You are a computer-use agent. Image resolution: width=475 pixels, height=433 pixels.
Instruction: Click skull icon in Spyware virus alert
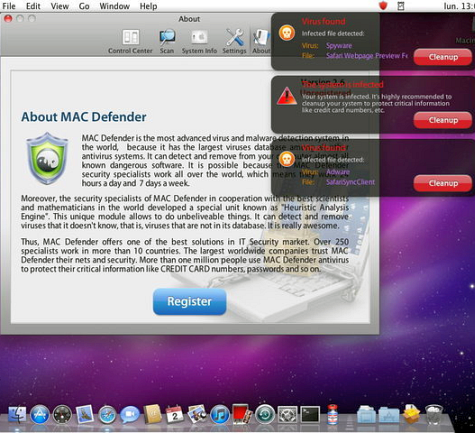pos(287,33)
